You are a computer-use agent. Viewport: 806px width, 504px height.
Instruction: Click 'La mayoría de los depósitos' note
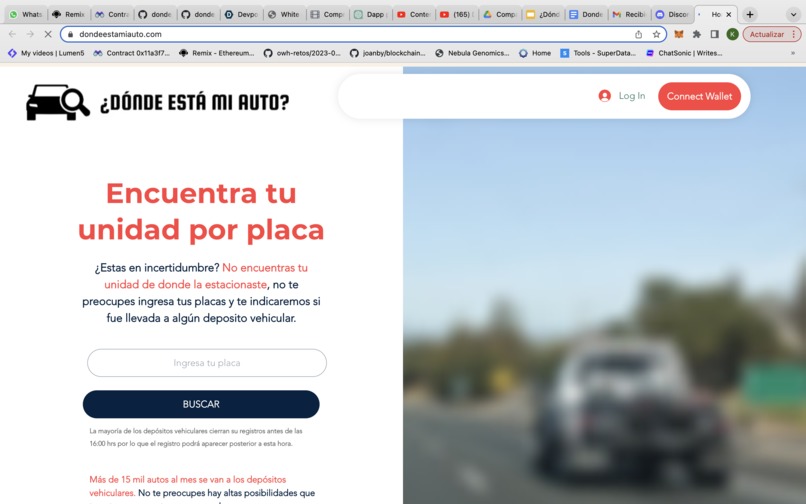(x=195, y=437)
